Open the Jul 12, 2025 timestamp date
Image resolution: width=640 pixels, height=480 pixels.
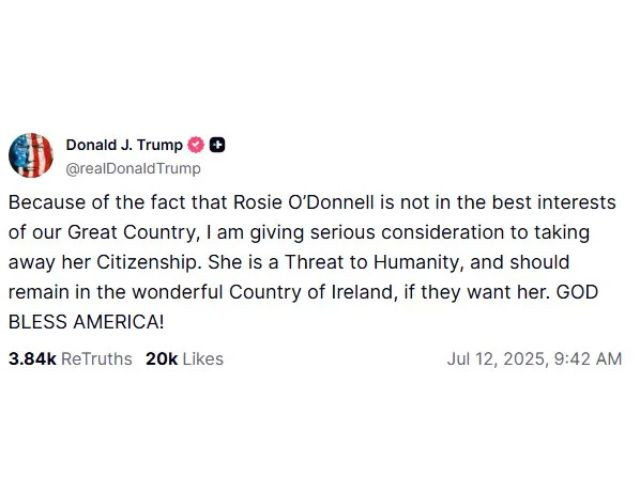496,359
